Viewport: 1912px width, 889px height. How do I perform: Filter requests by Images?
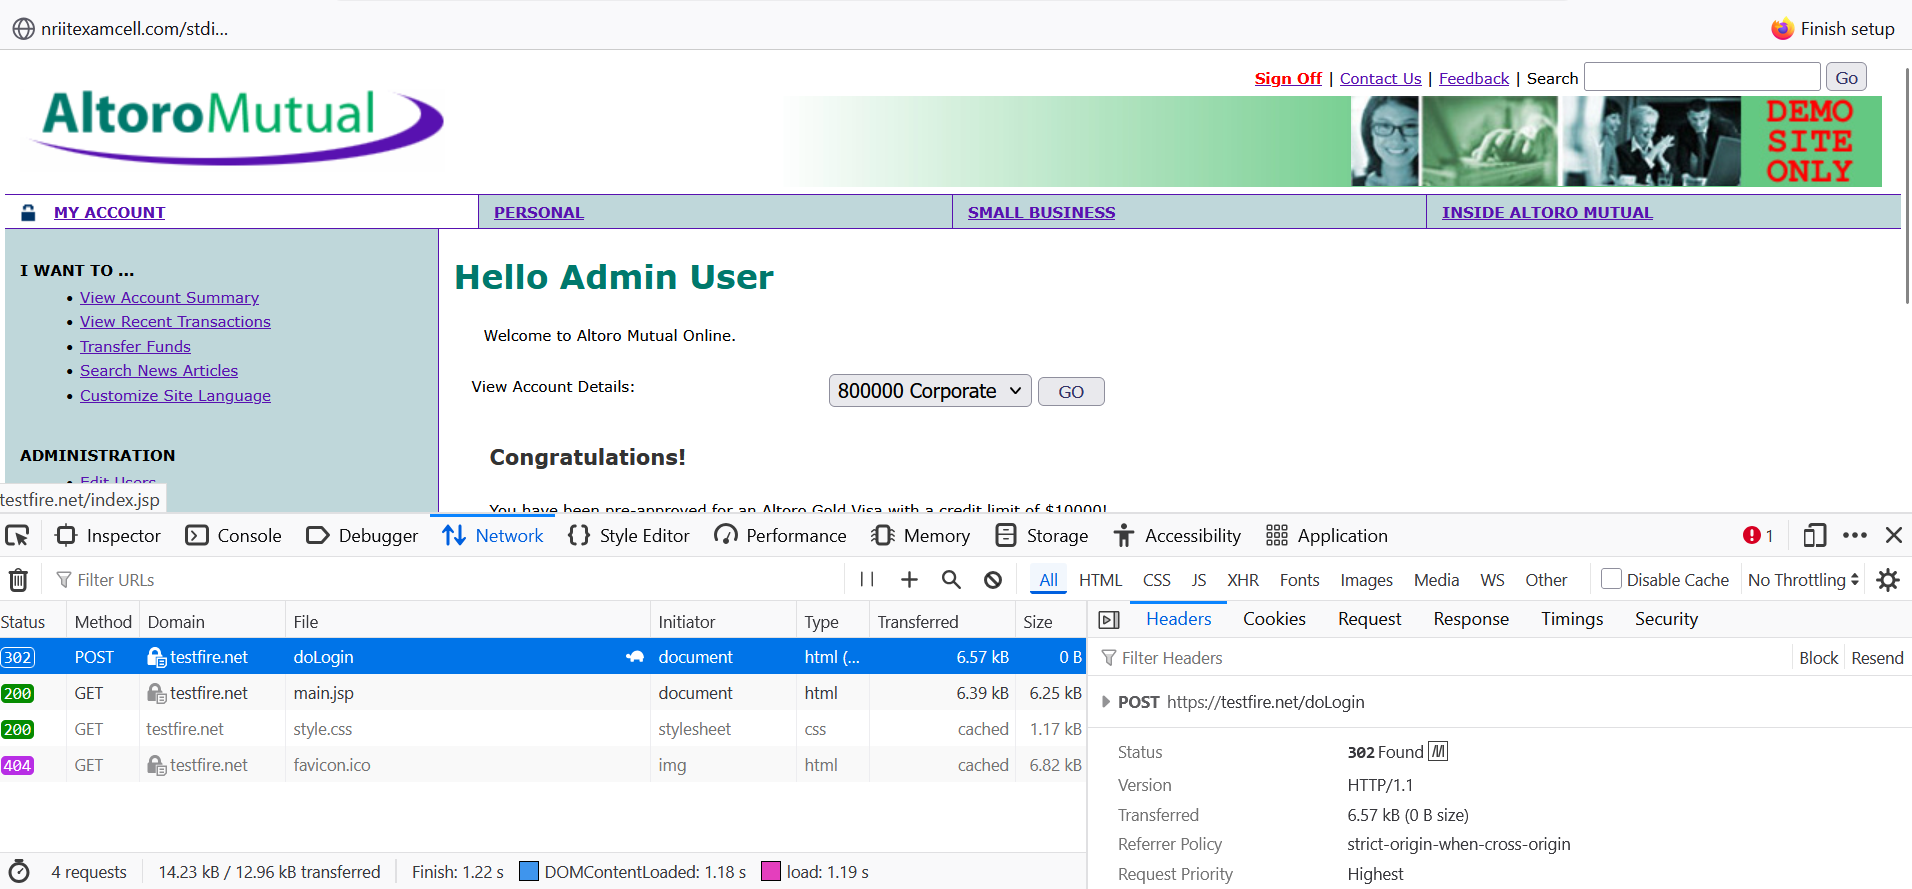1366,580
